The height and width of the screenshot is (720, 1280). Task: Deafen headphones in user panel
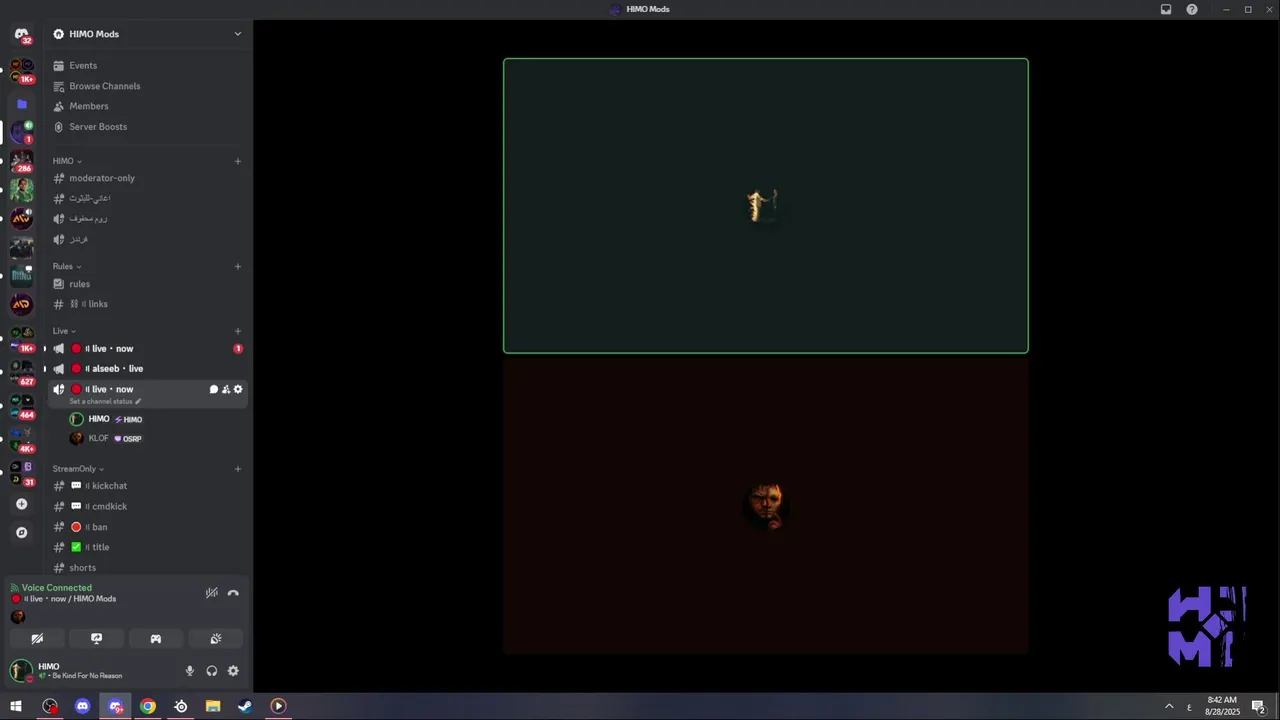[x=212, y=671]
